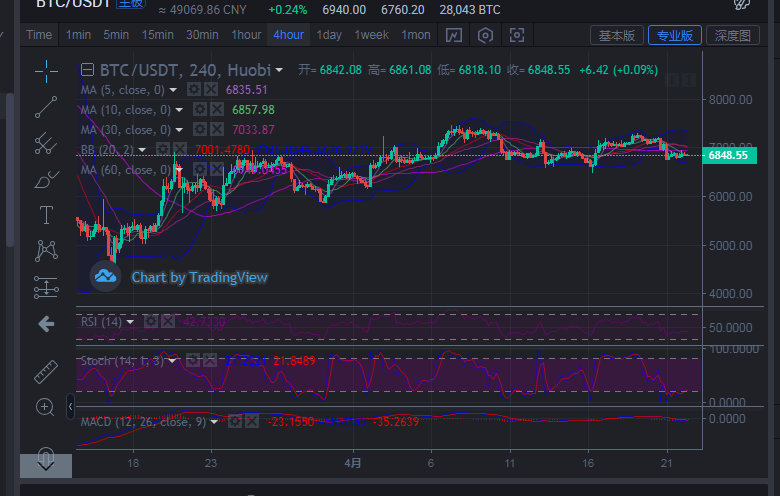Switch to the Time interval tab

(x=39, y=35)
